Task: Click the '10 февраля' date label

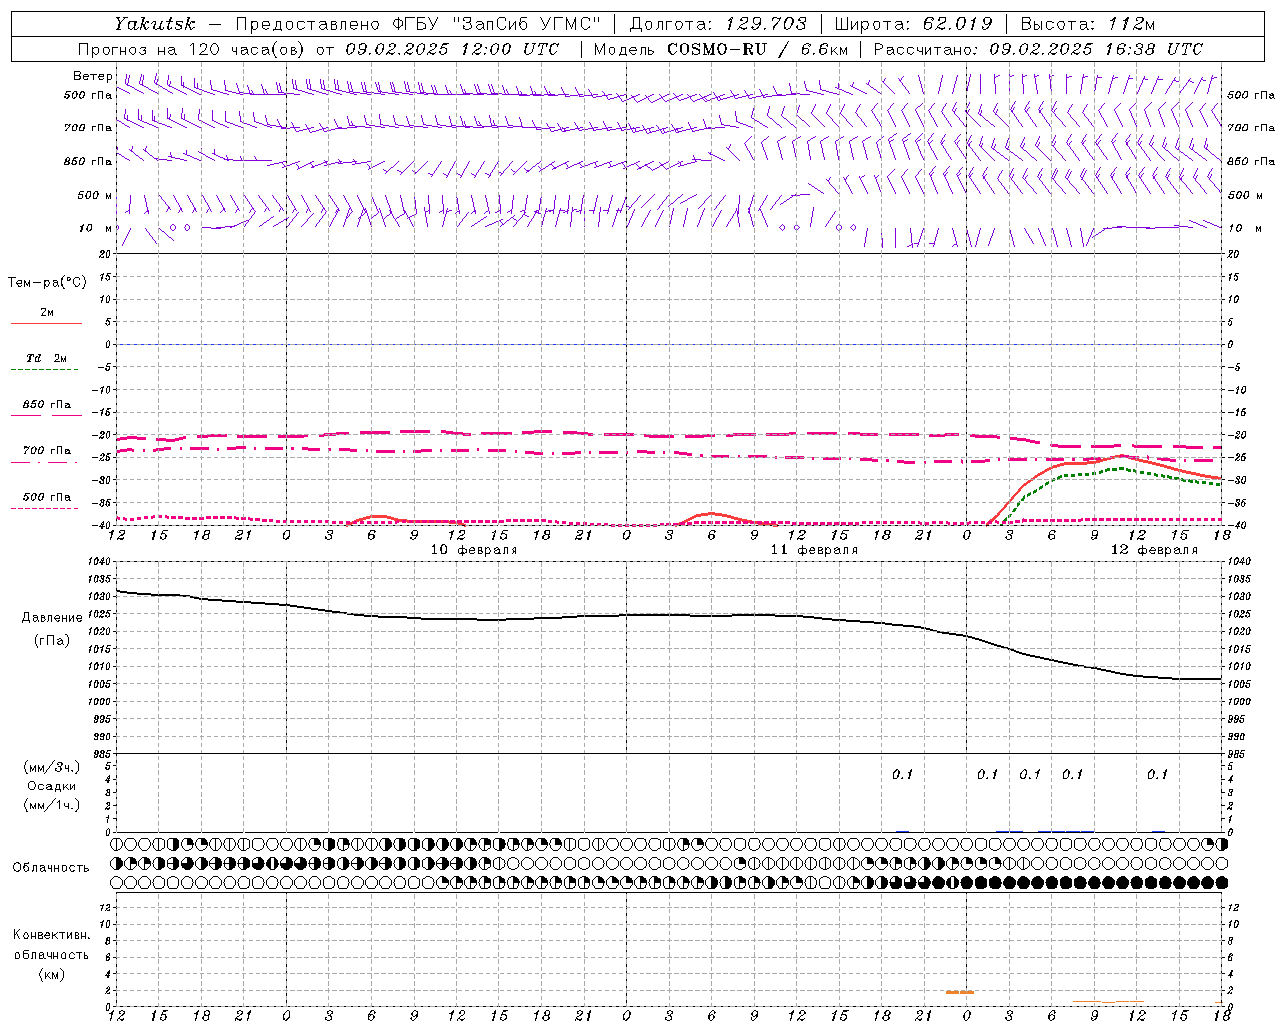Action: click(x=473, y=549)
